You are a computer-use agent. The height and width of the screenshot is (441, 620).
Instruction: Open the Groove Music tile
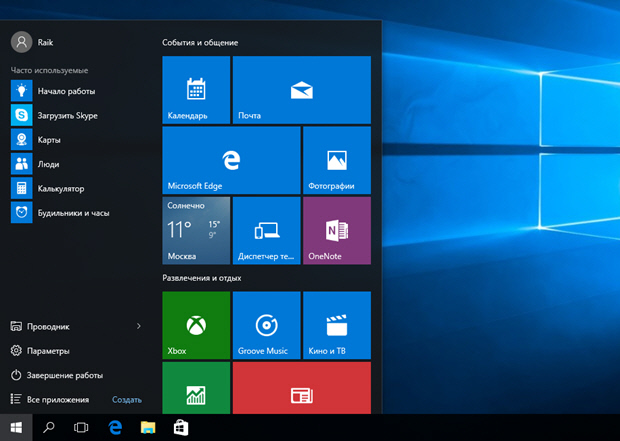click(267, 325)
